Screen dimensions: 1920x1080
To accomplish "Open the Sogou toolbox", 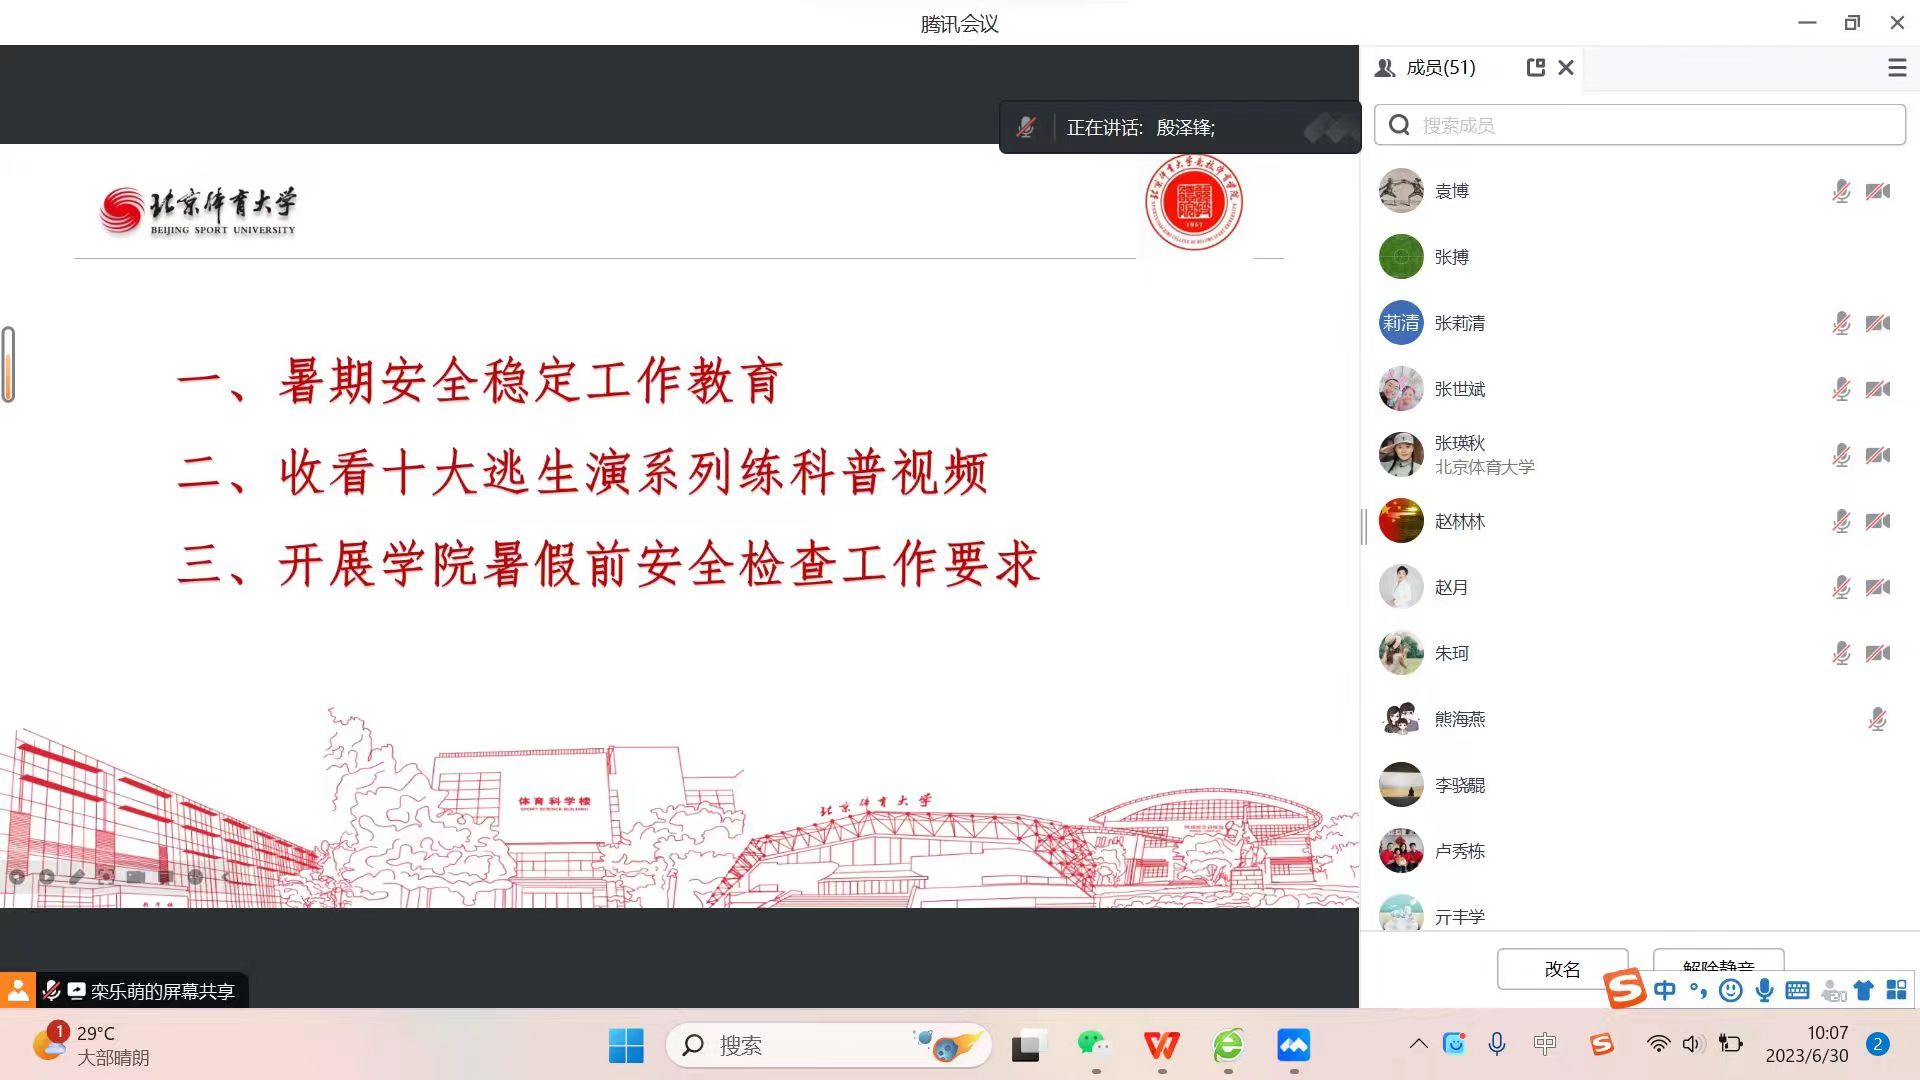I will 1897,990.
